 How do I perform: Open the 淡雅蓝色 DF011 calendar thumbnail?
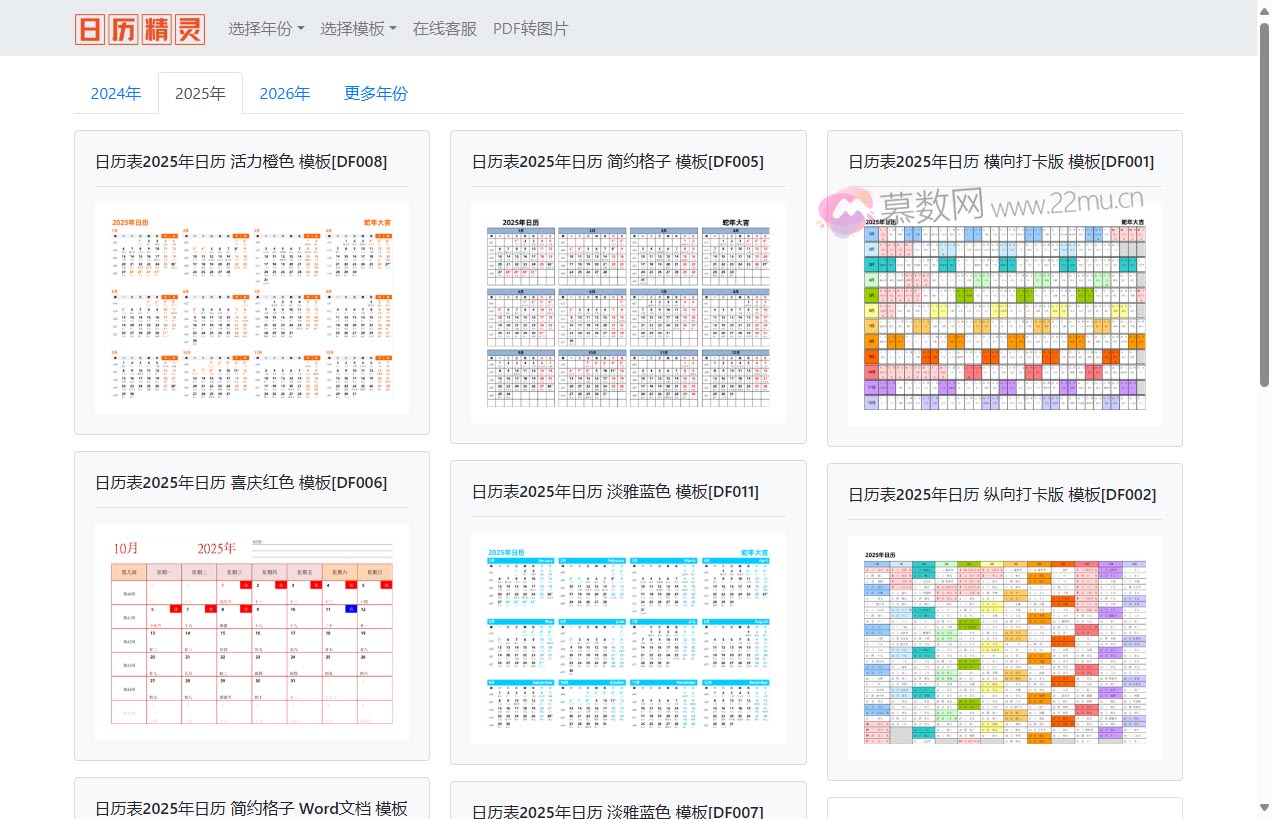tap(628, 638)
